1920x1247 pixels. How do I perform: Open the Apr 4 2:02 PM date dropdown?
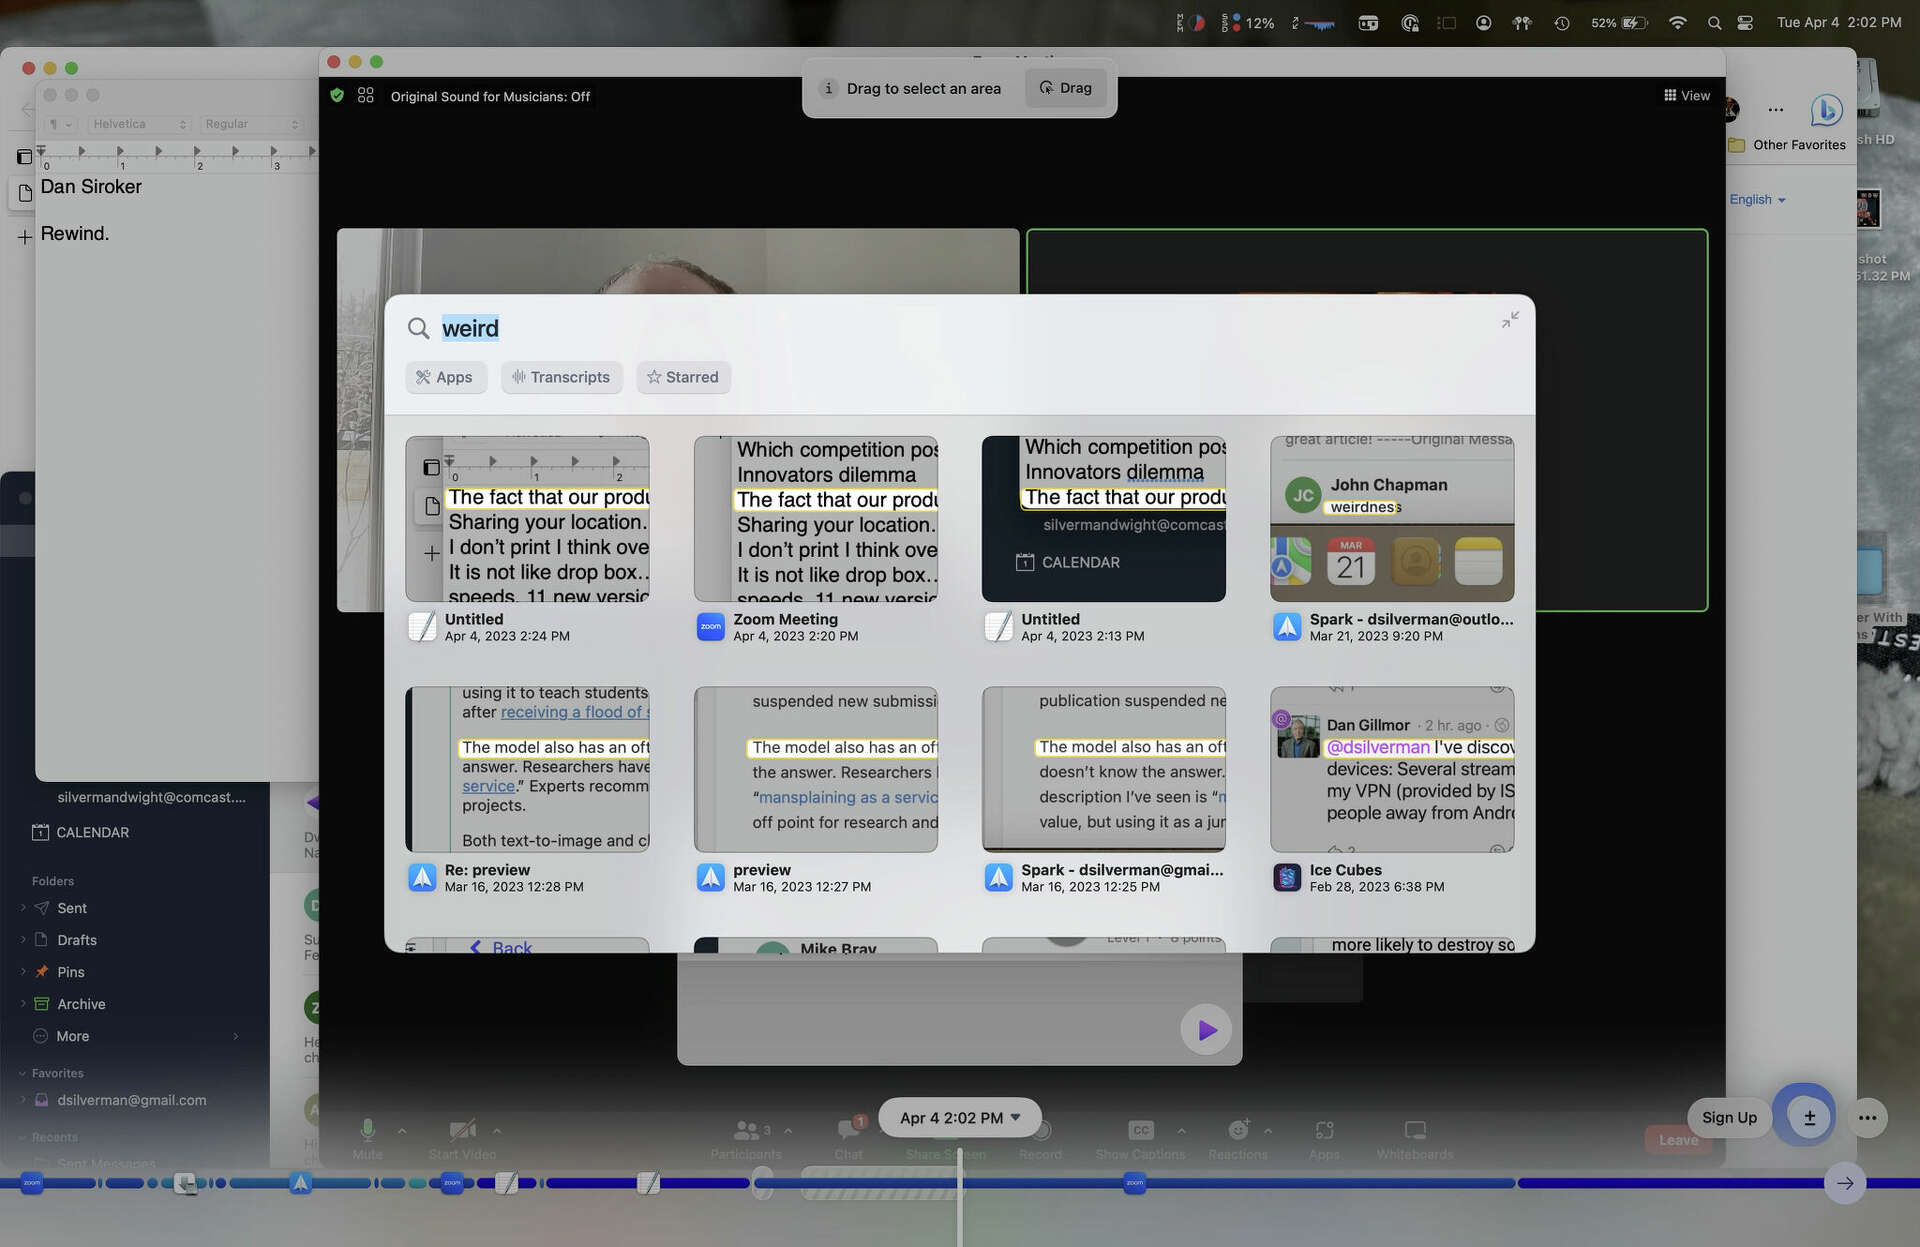point(958,1117)
